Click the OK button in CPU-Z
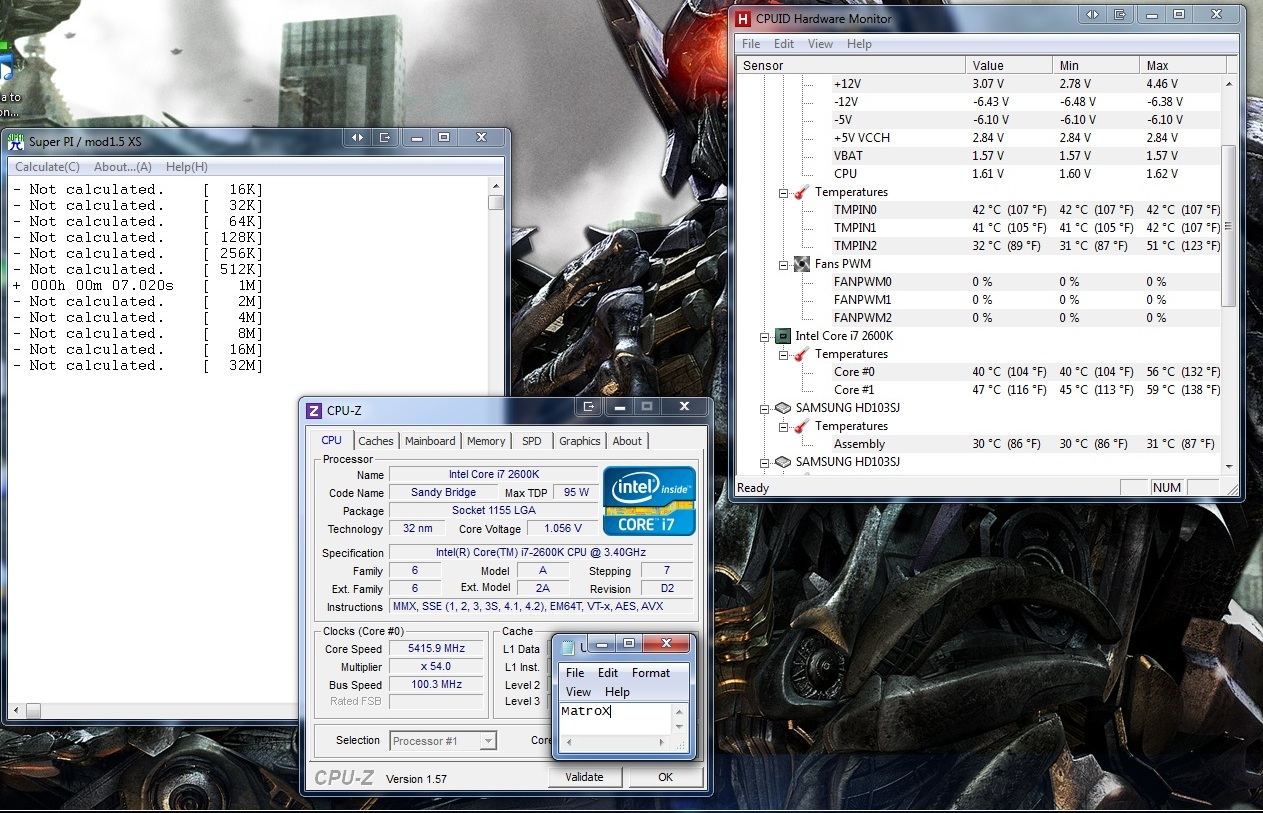The height and width of the screenshot is (813, 1263). click(665, 777)
